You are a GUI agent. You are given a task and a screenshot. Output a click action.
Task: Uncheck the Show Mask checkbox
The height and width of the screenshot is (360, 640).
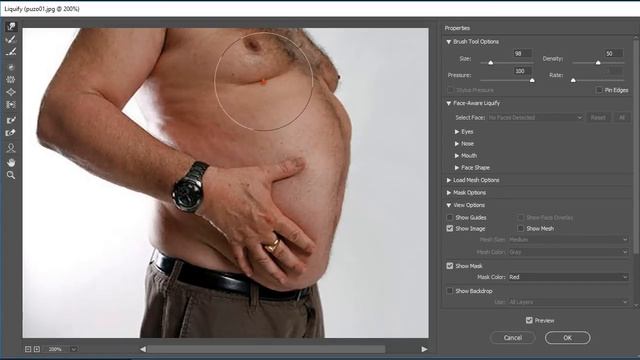(x=450, y=266)
